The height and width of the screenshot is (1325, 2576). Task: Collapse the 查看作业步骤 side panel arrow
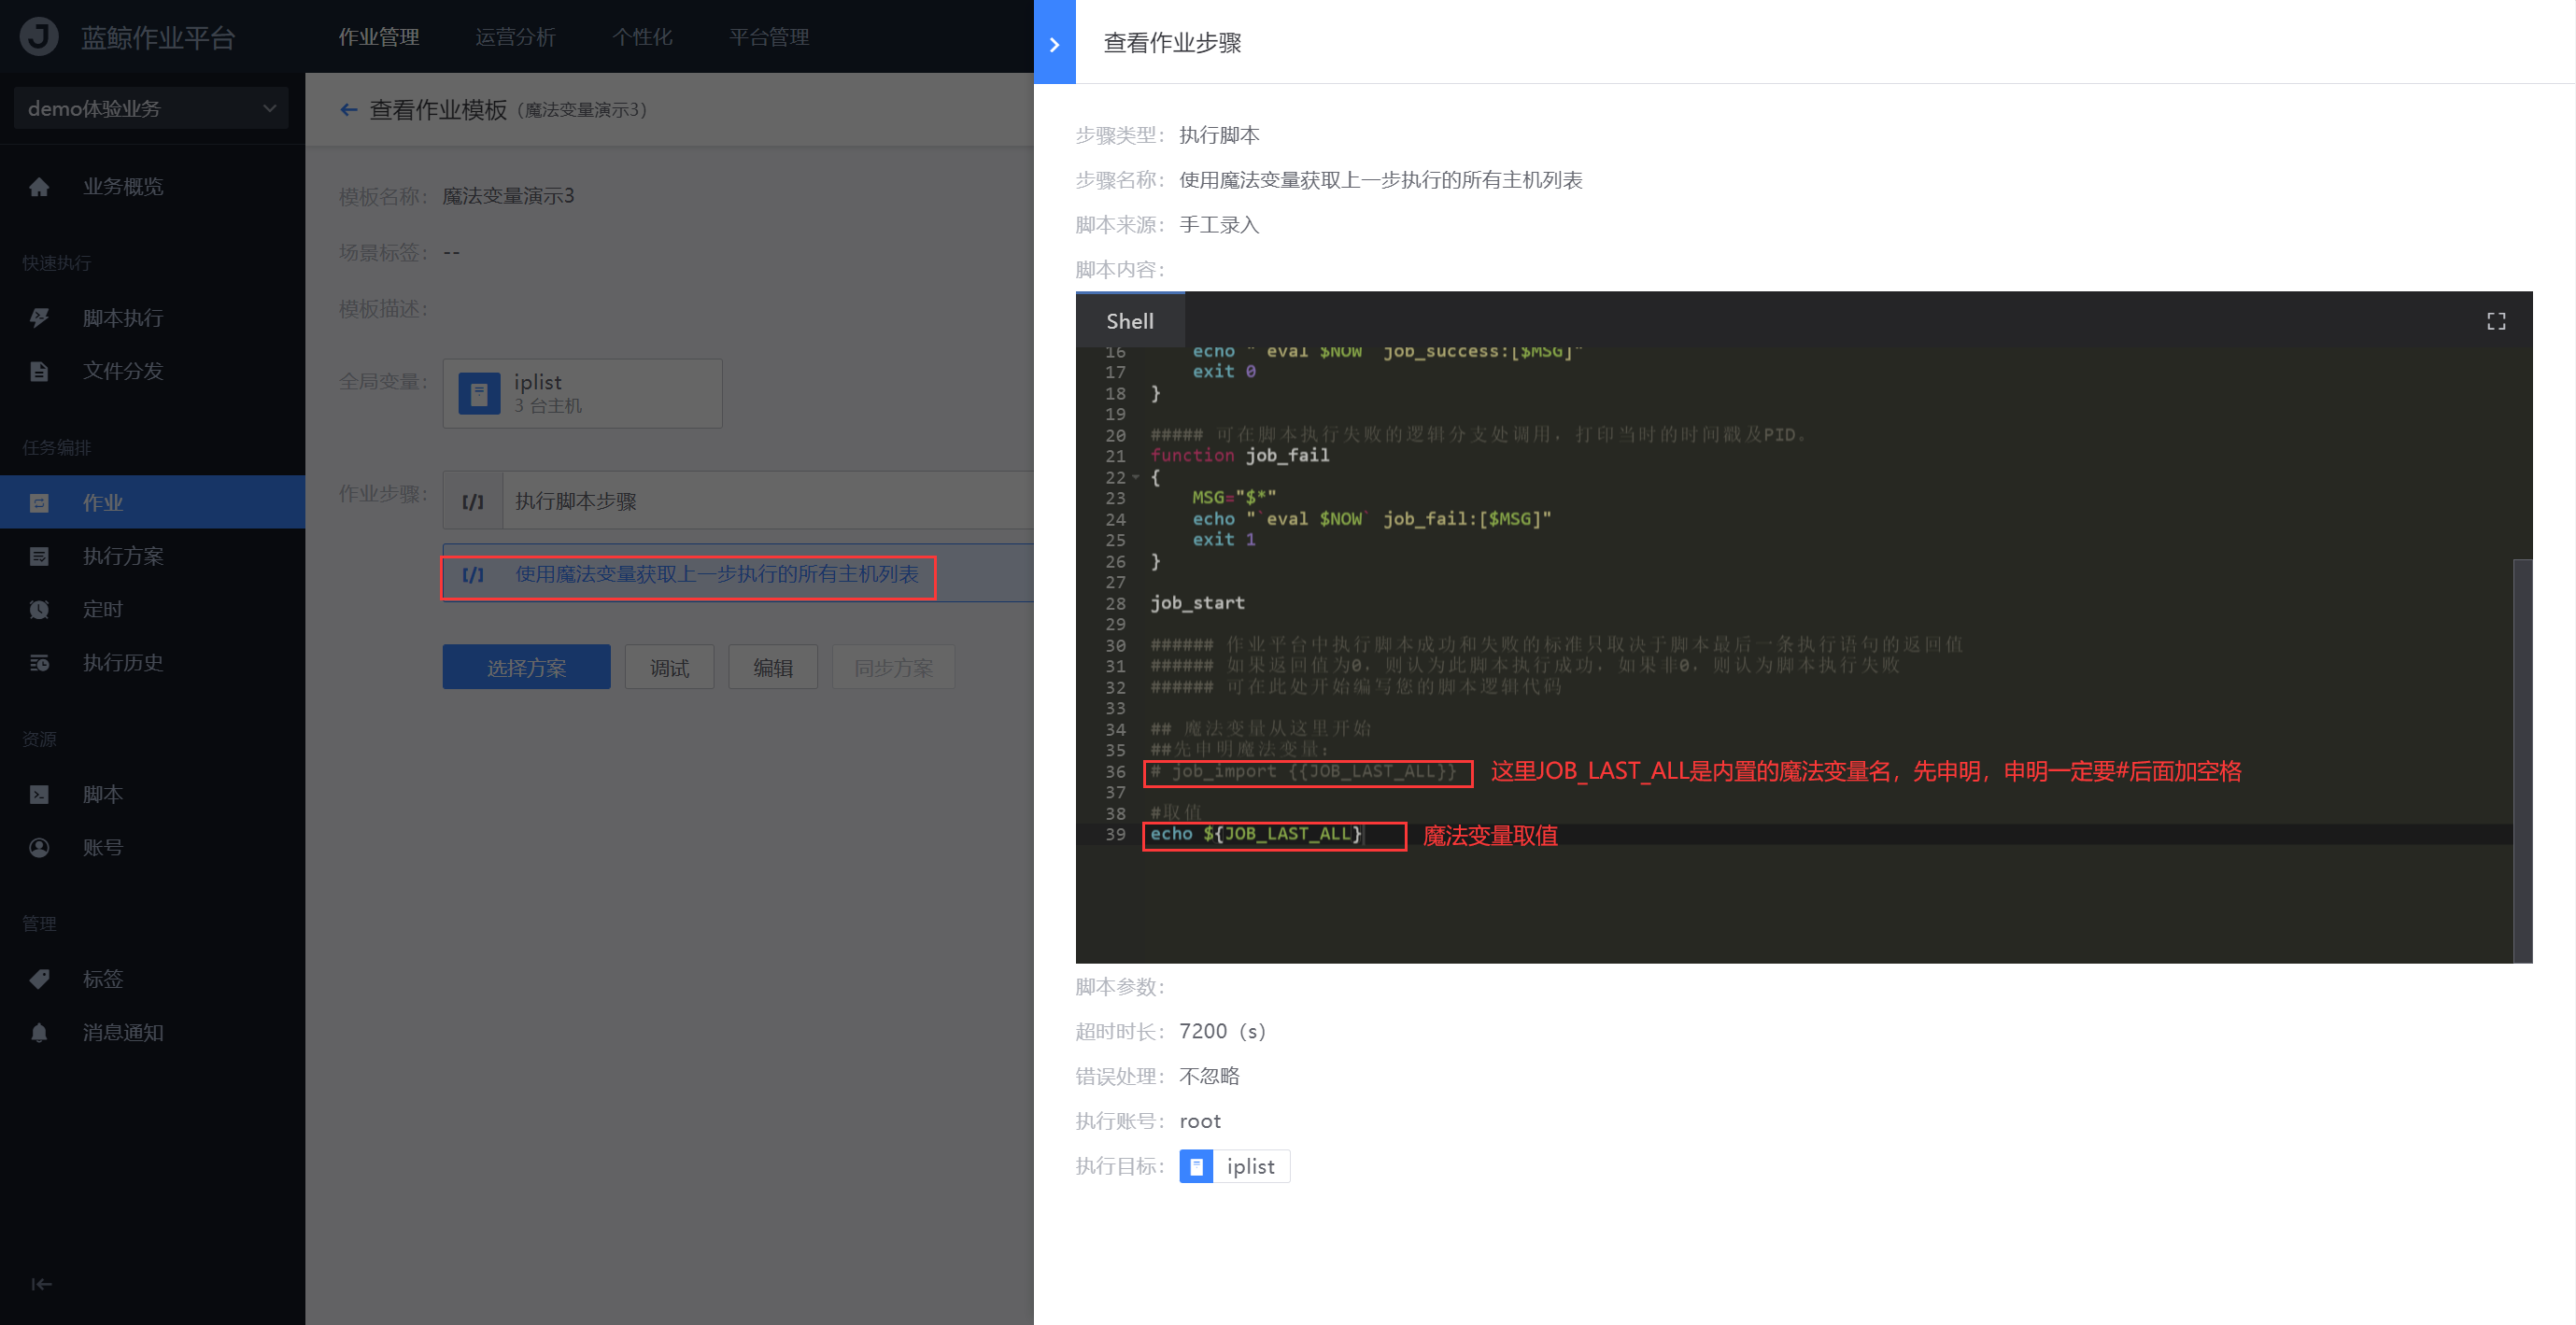click(x=1054, y=43)
